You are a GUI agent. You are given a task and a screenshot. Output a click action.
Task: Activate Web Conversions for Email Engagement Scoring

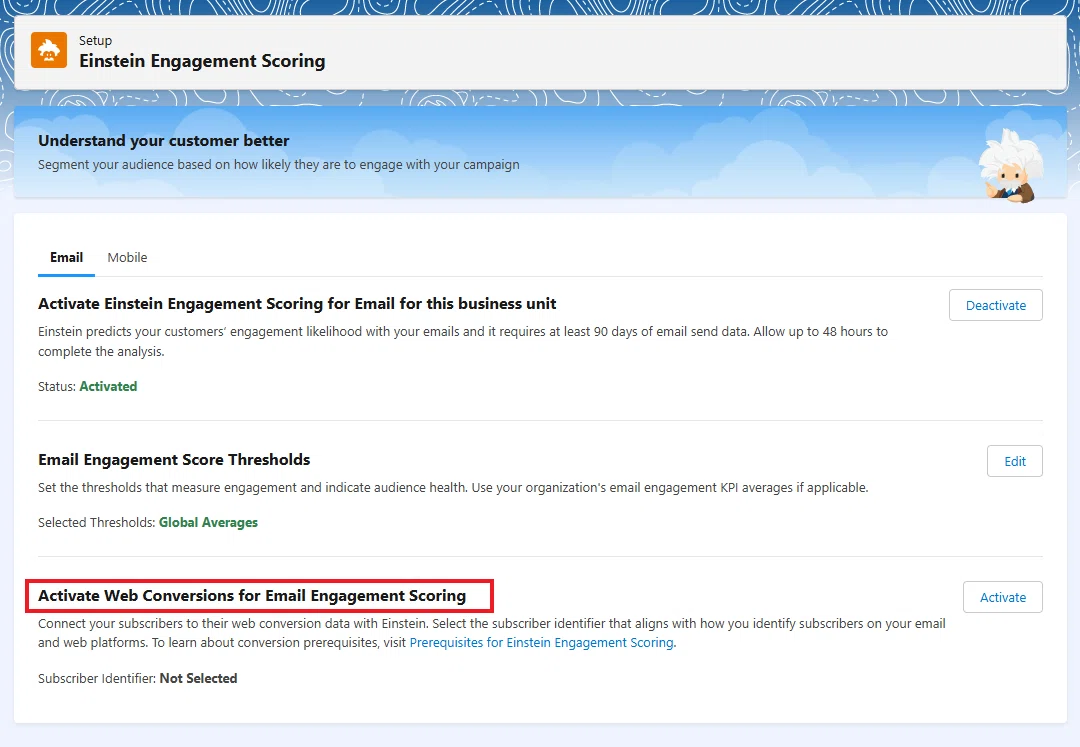tap(1002, 598)
